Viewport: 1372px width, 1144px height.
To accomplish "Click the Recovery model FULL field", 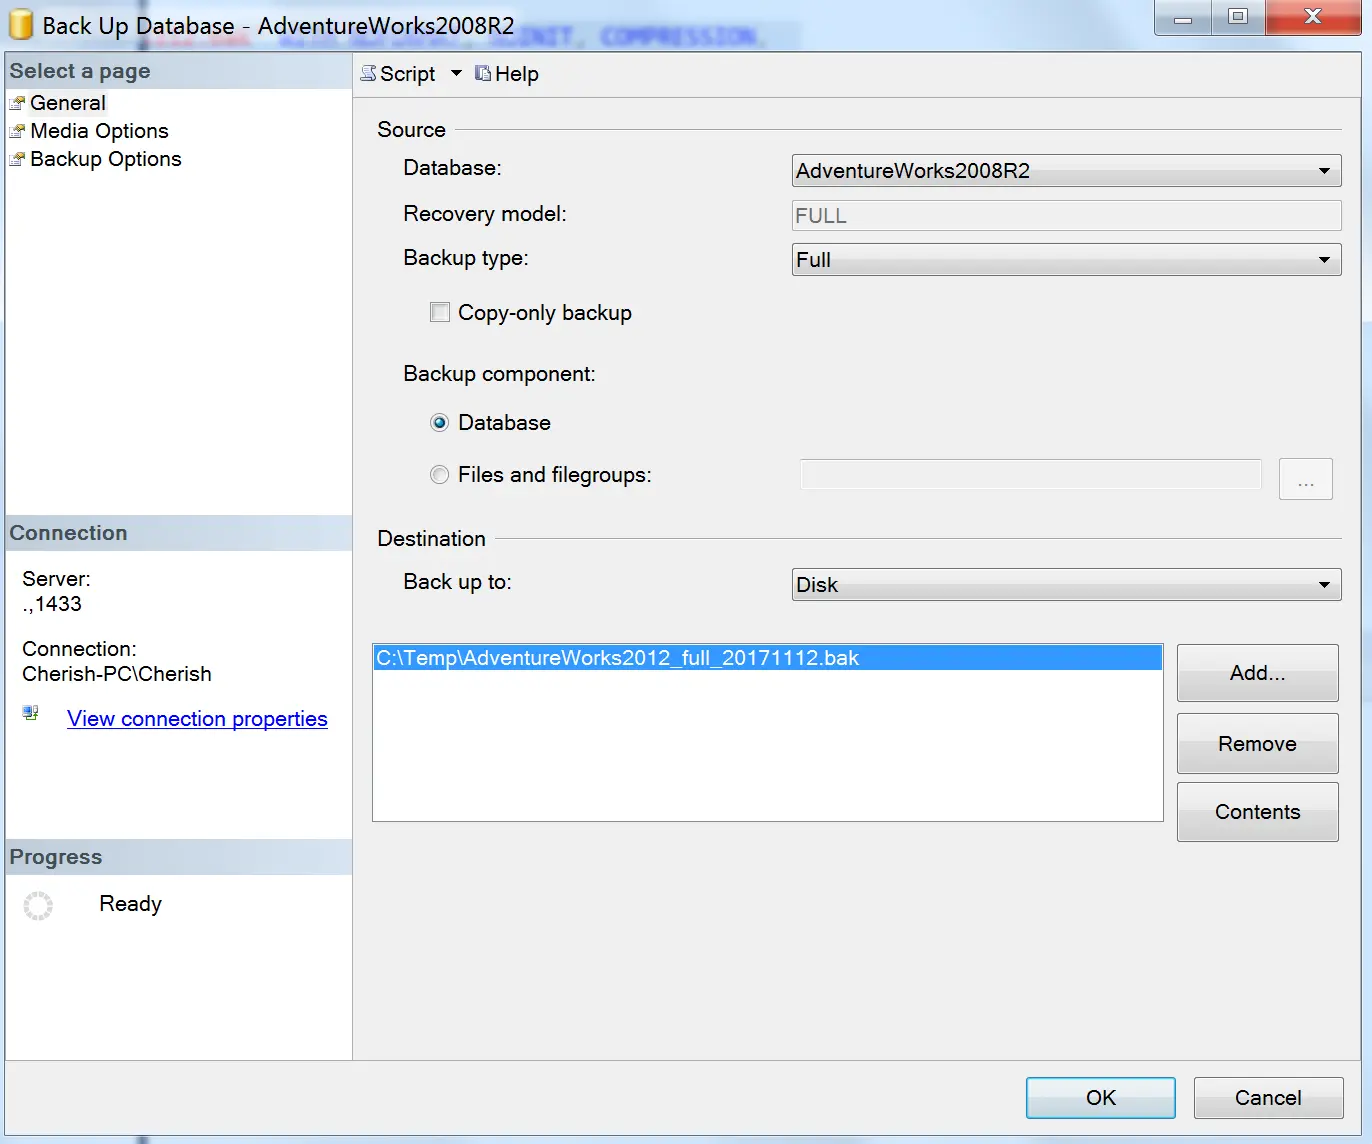I will tap(1066, 215).
